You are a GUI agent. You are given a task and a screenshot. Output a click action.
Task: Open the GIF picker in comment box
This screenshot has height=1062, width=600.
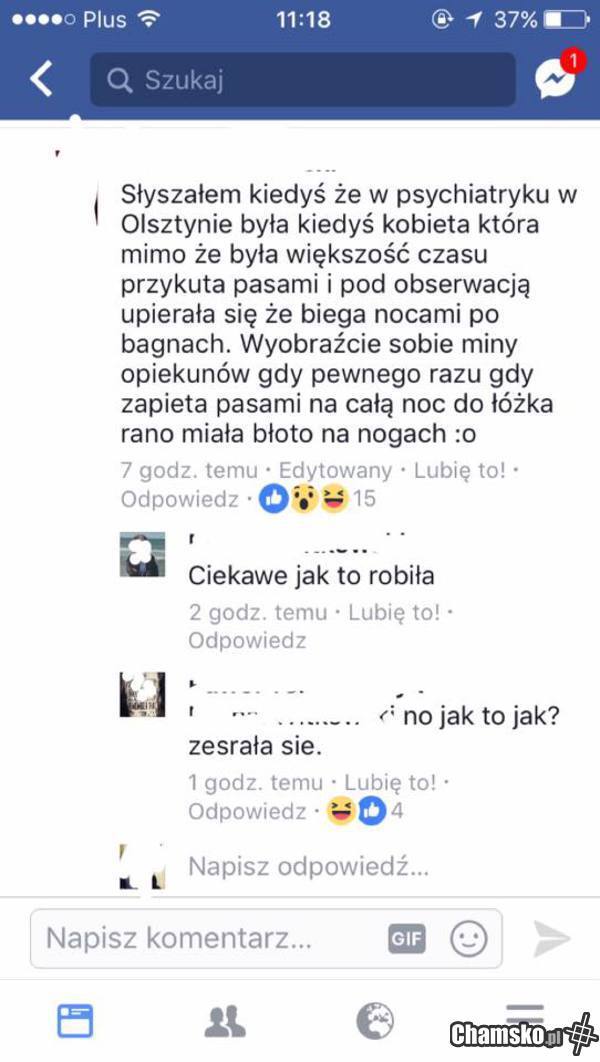[406, 939]
